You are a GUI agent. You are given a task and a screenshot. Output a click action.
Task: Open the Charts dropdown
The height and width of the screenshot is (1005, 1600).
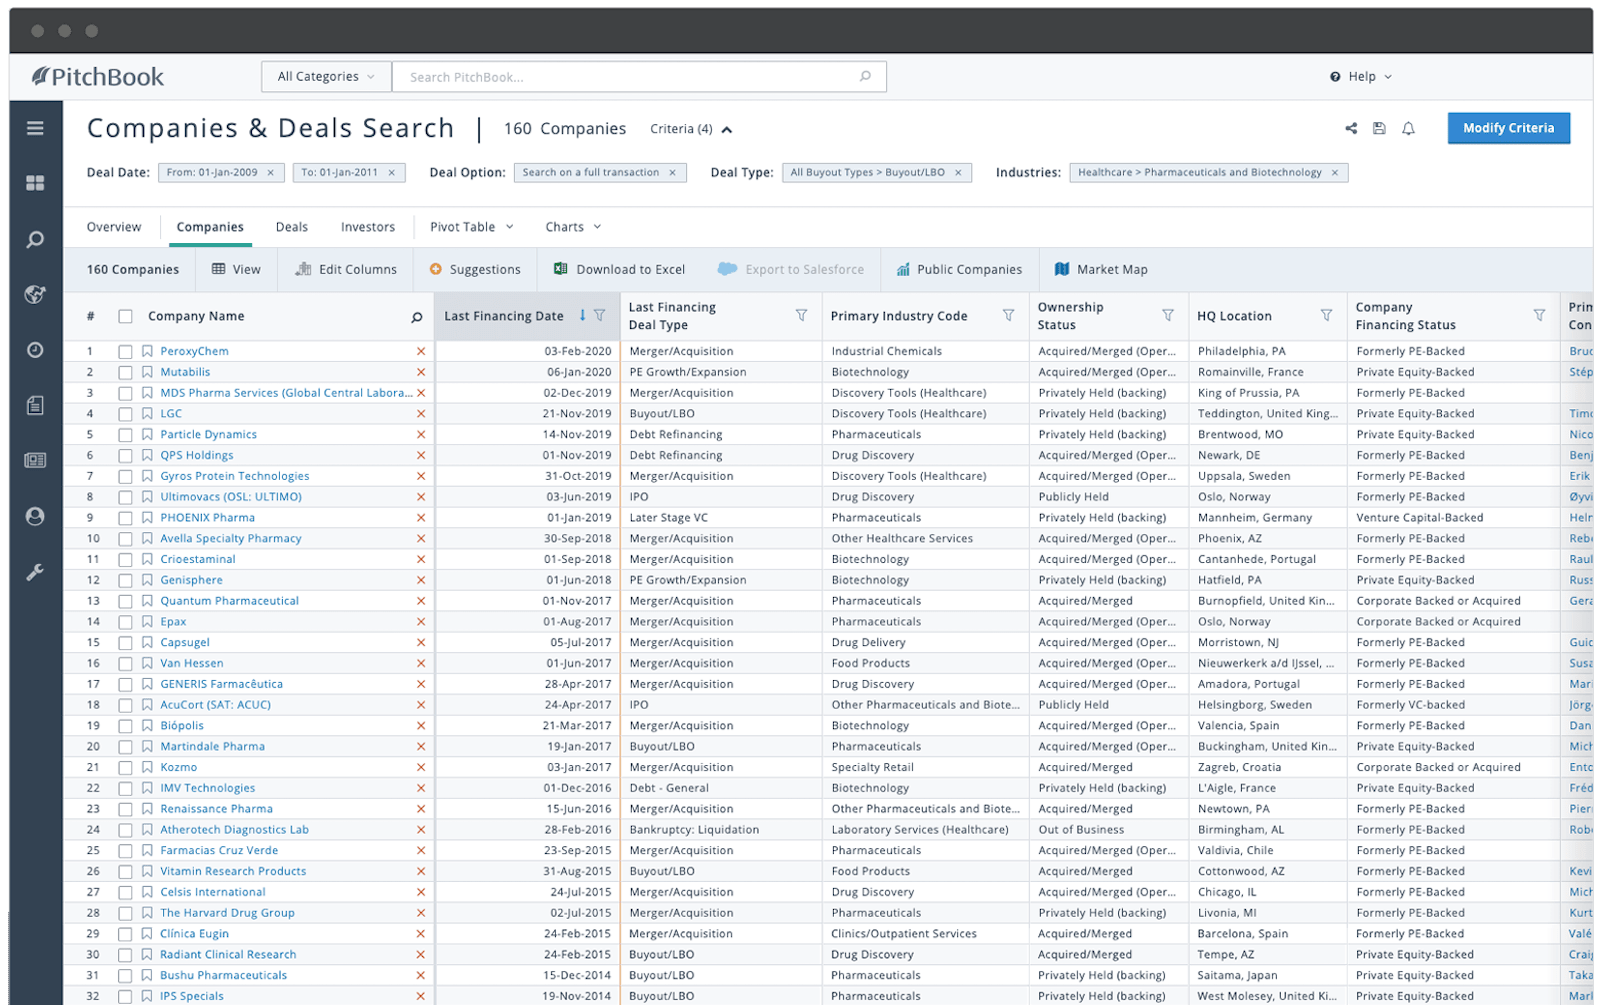pyautogui.click(x=573, y=227)
